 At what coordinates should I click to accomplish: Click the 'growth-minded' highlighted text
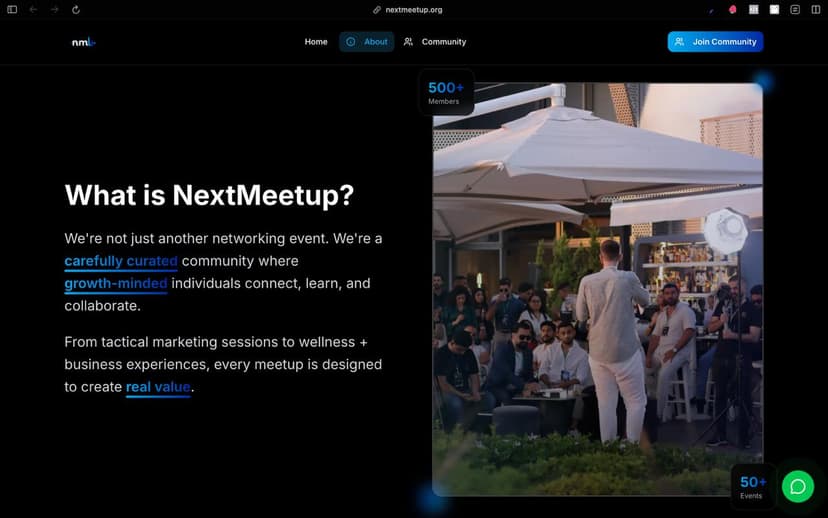[x=116, y=284]
